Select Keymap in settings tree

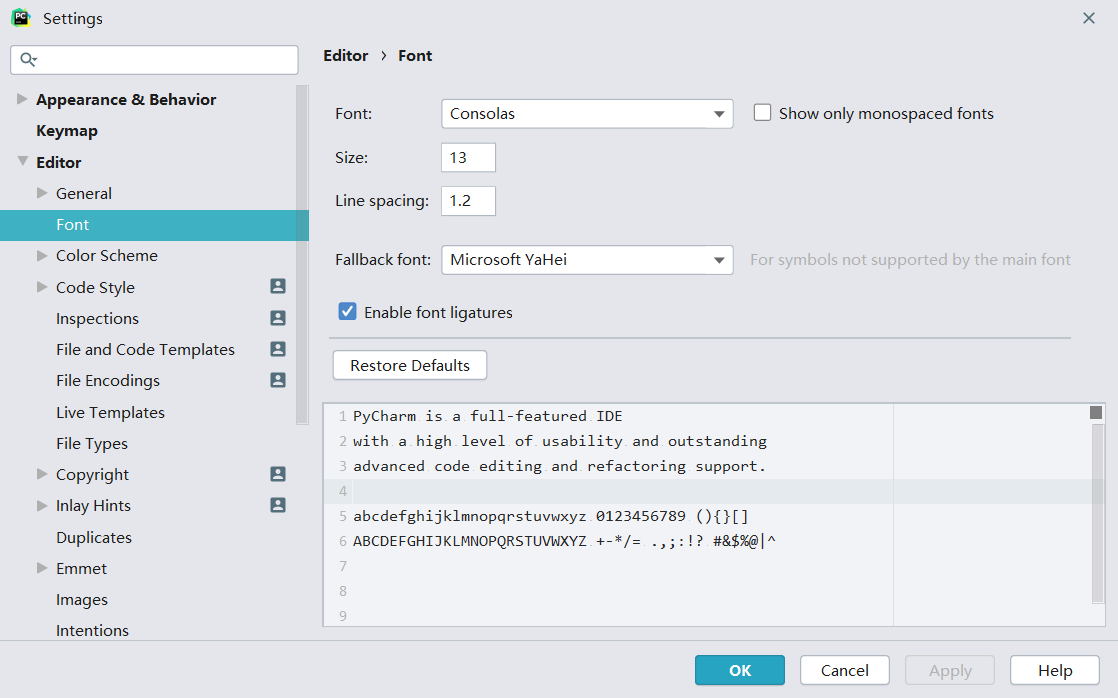67,131
